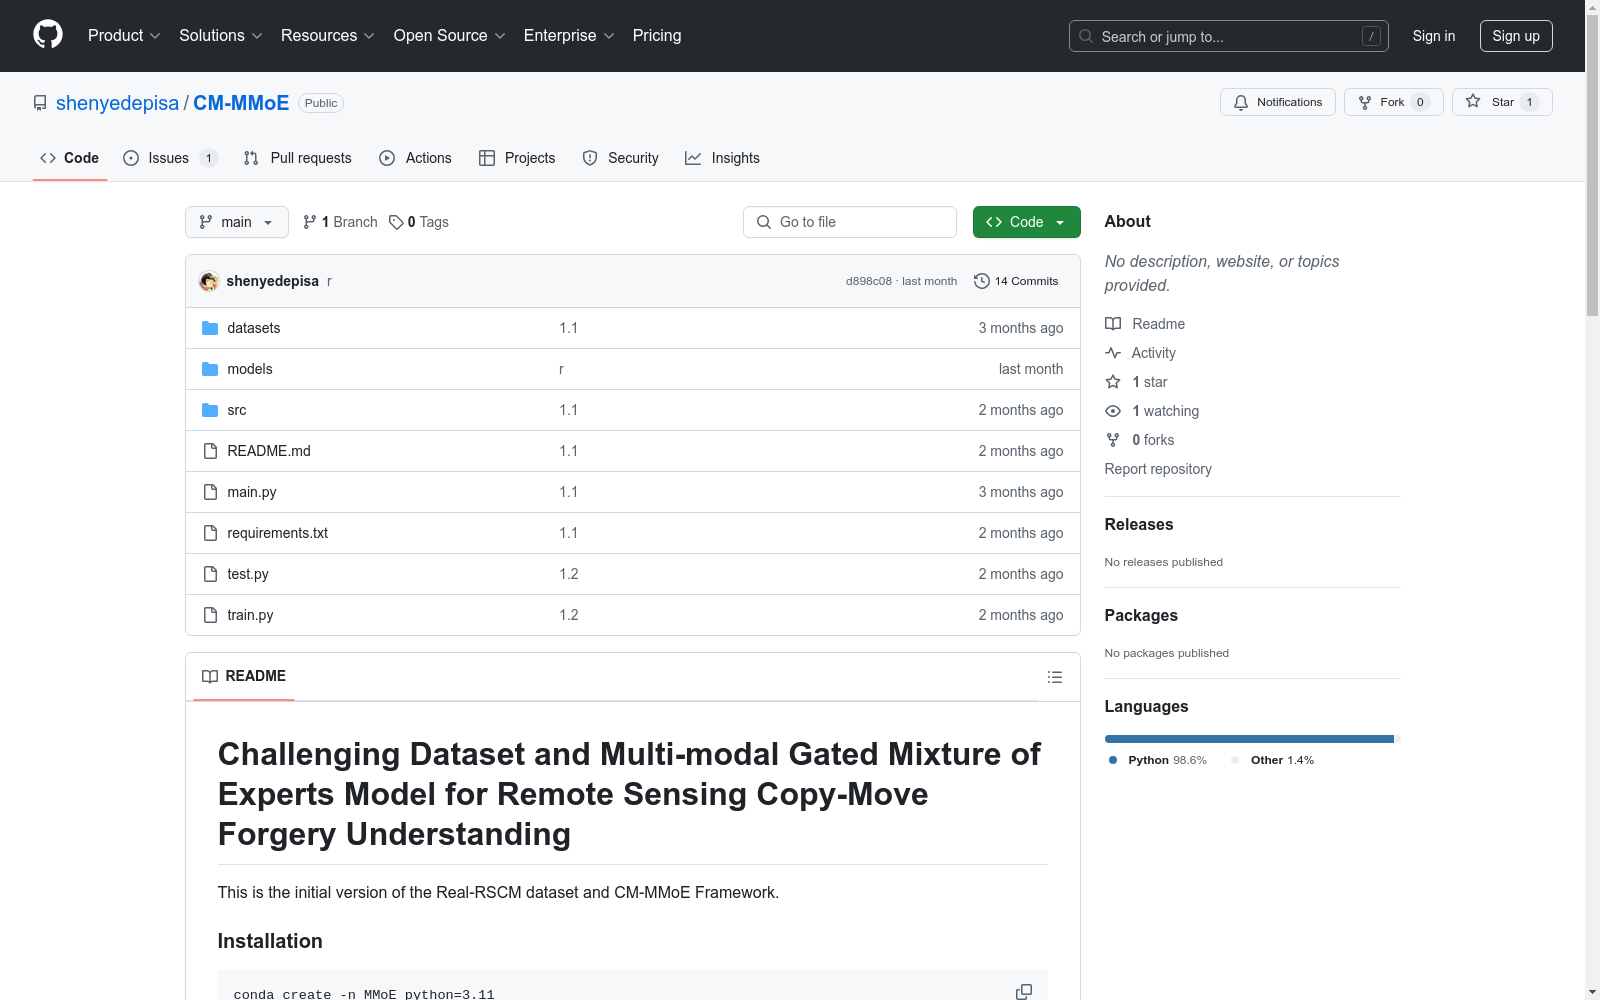The image size is (1600, 1000).
Task: Select the README tab heading
Action: (x=244, y=676)
